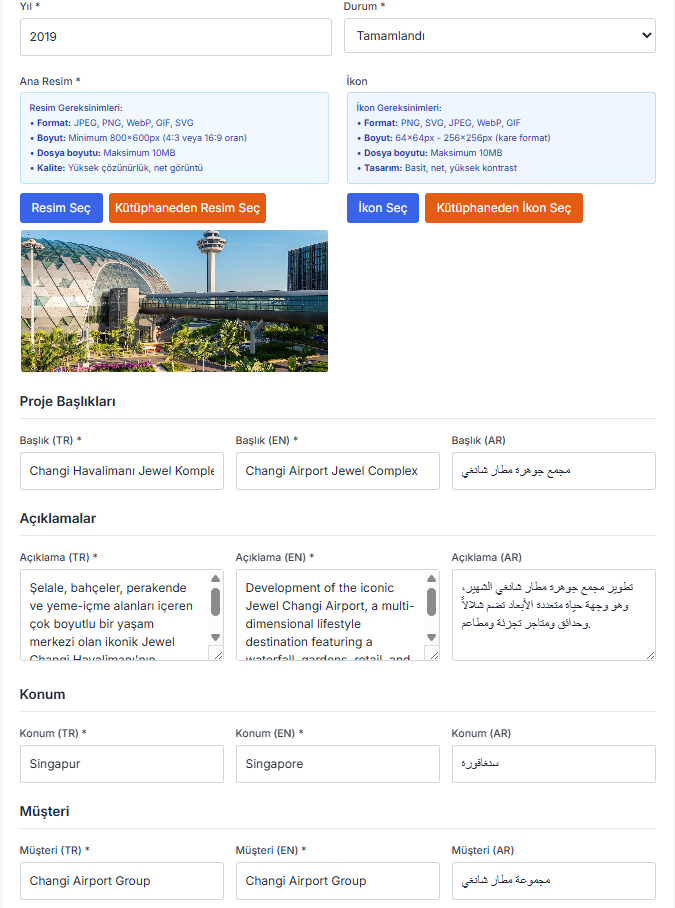Click the resize handle of Açıklama (AR) textarea
This screenshot has height=908, width=675.
650,655
